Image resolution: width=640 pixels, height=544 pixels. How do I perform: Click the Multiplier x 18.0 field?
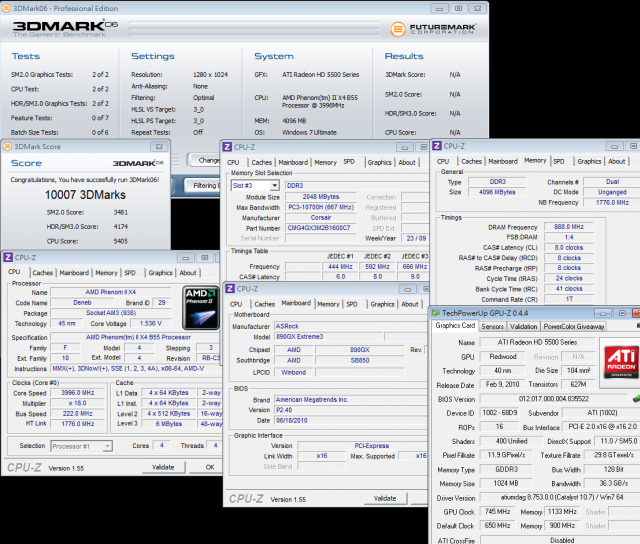(78, 403)
